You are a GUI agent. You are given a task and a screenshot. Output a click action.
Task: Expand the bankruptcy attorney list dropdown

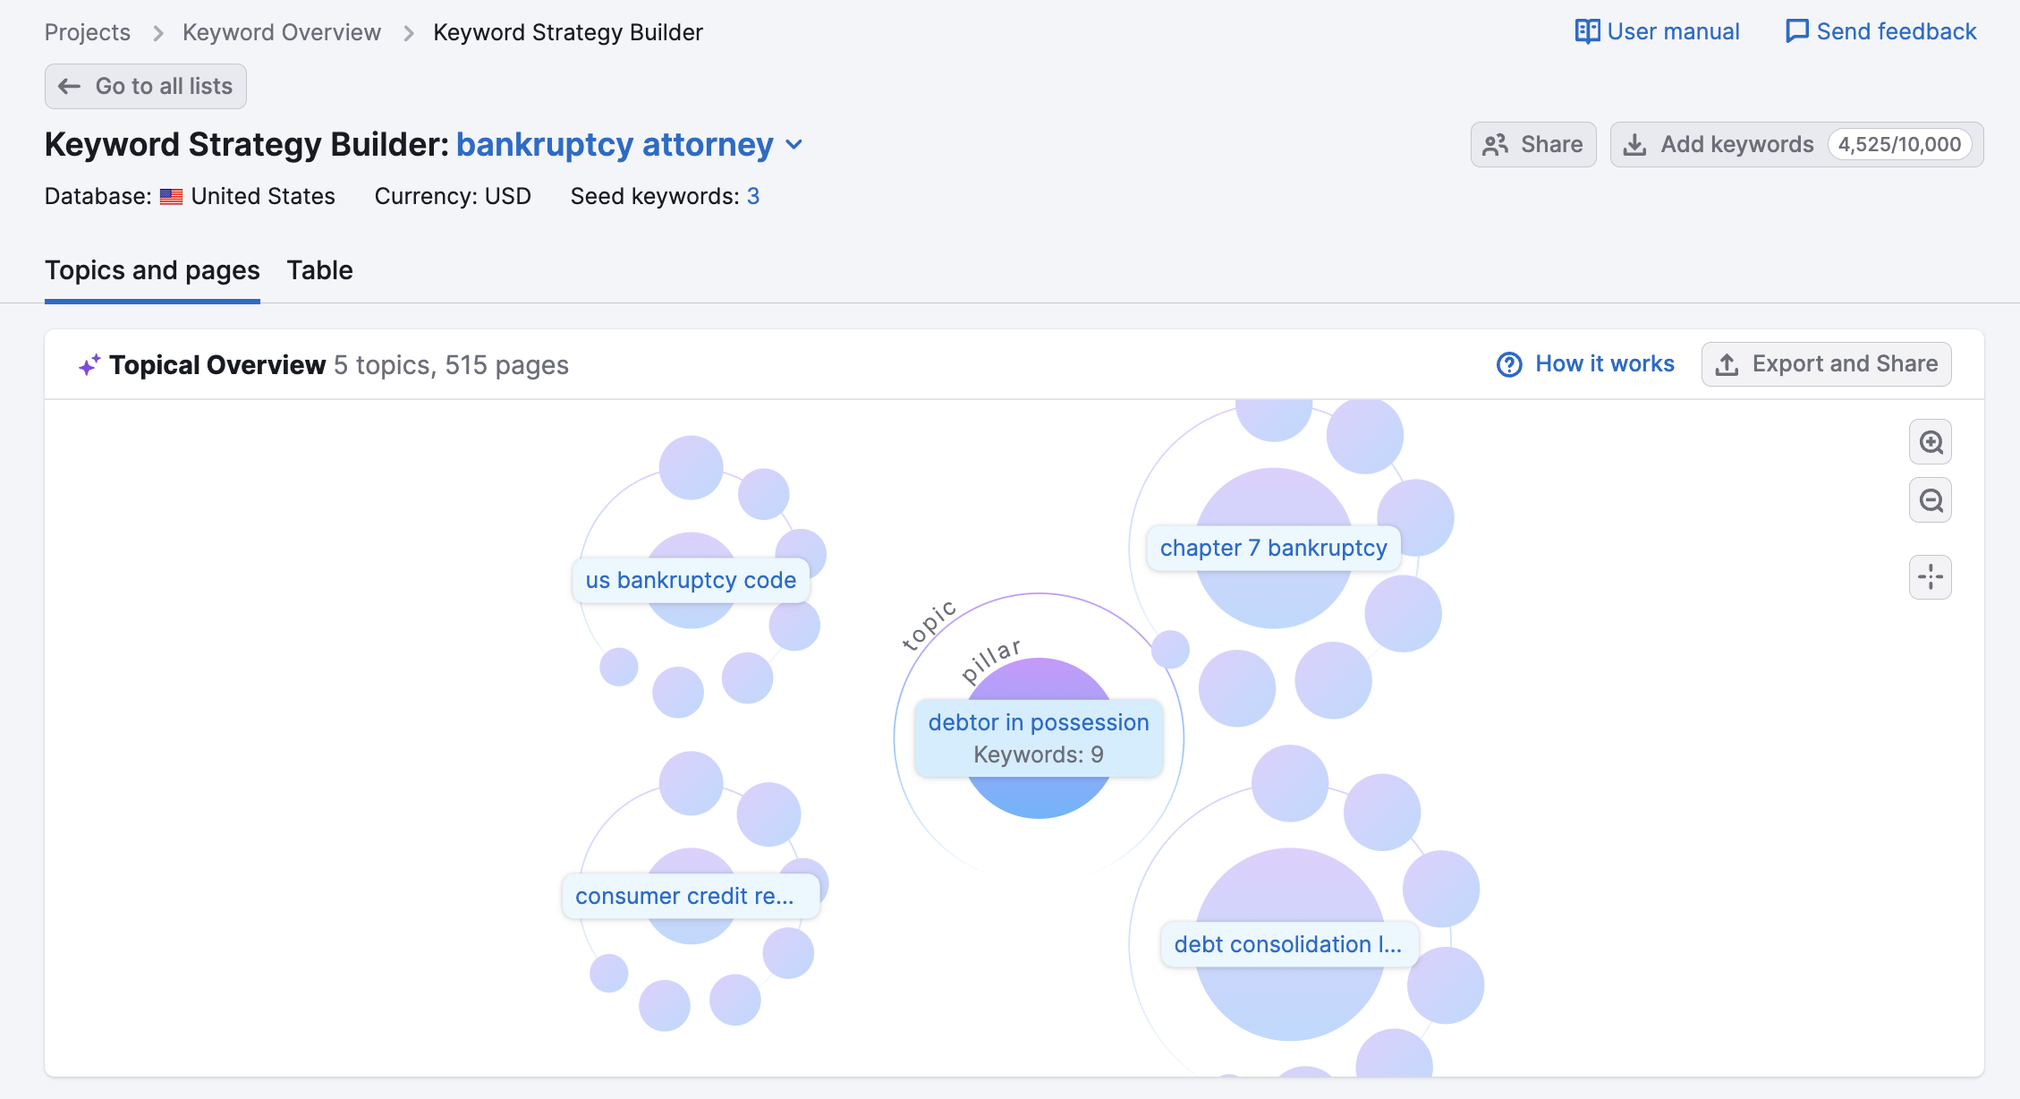pyautogui.click(x=794, y=145)
